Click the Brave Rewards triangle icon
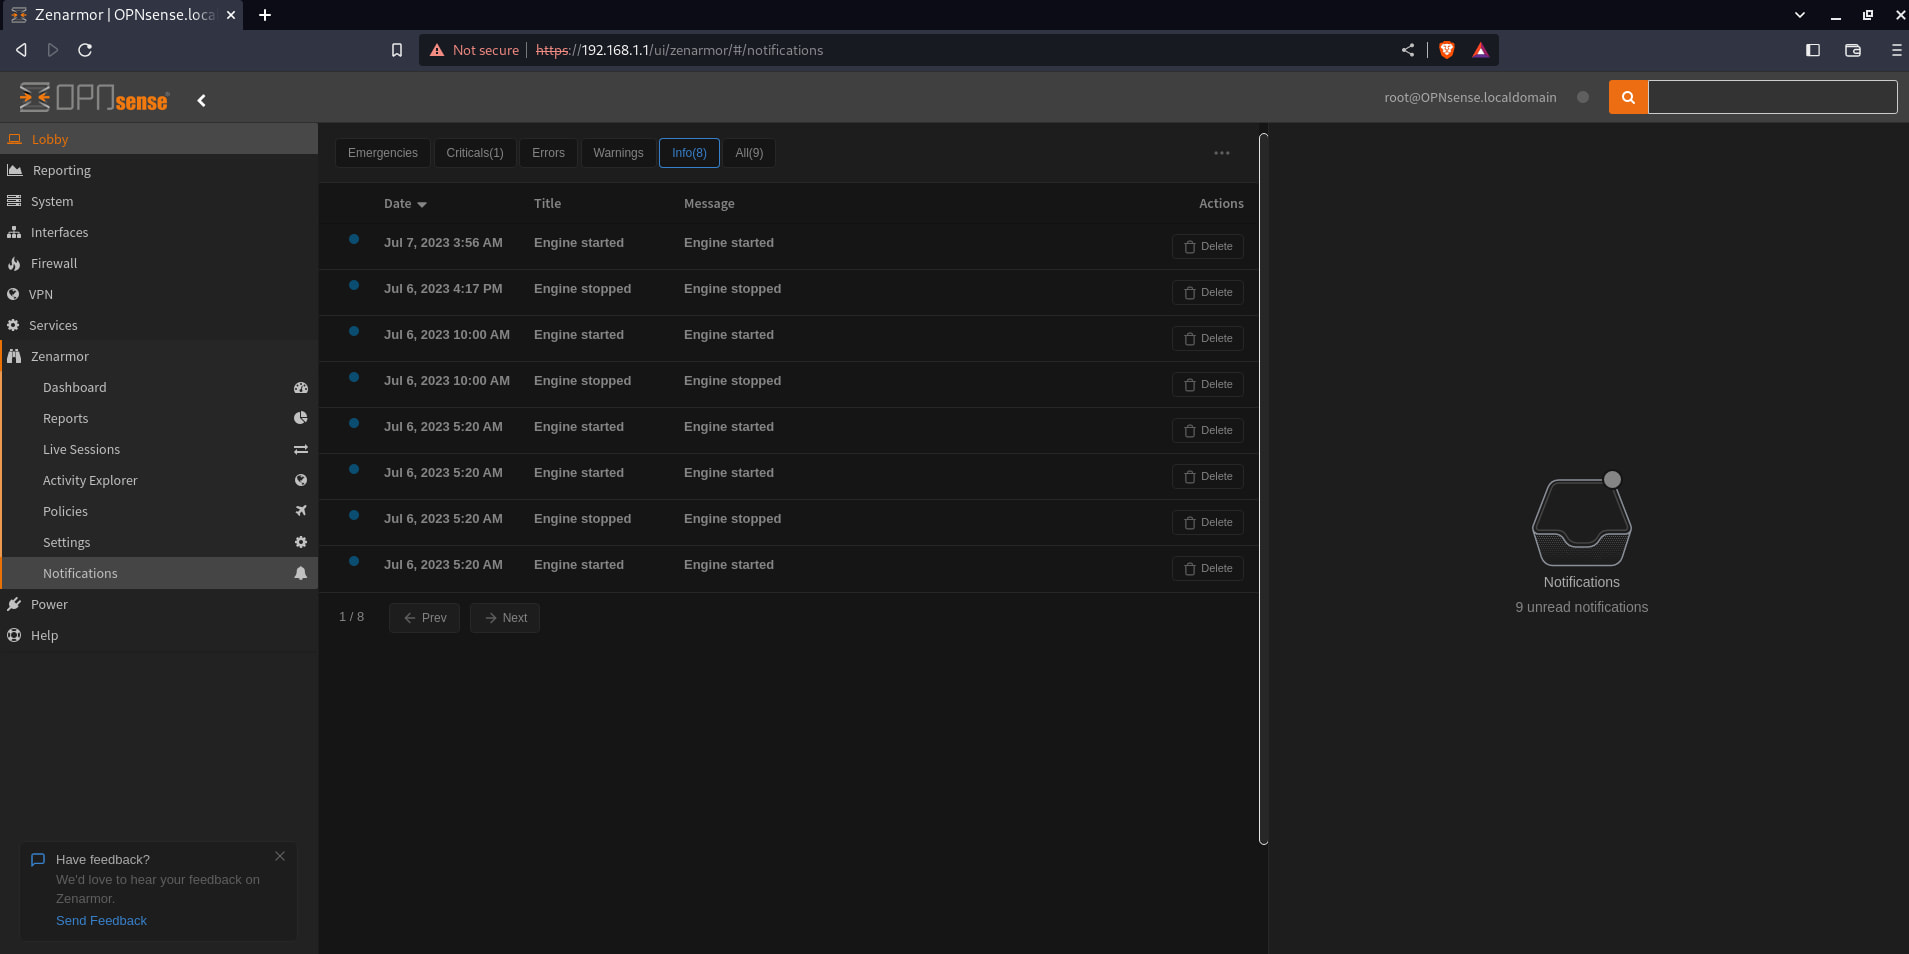The width and height of the screenshot is (1909, 954). click(x=1481, y=50)
